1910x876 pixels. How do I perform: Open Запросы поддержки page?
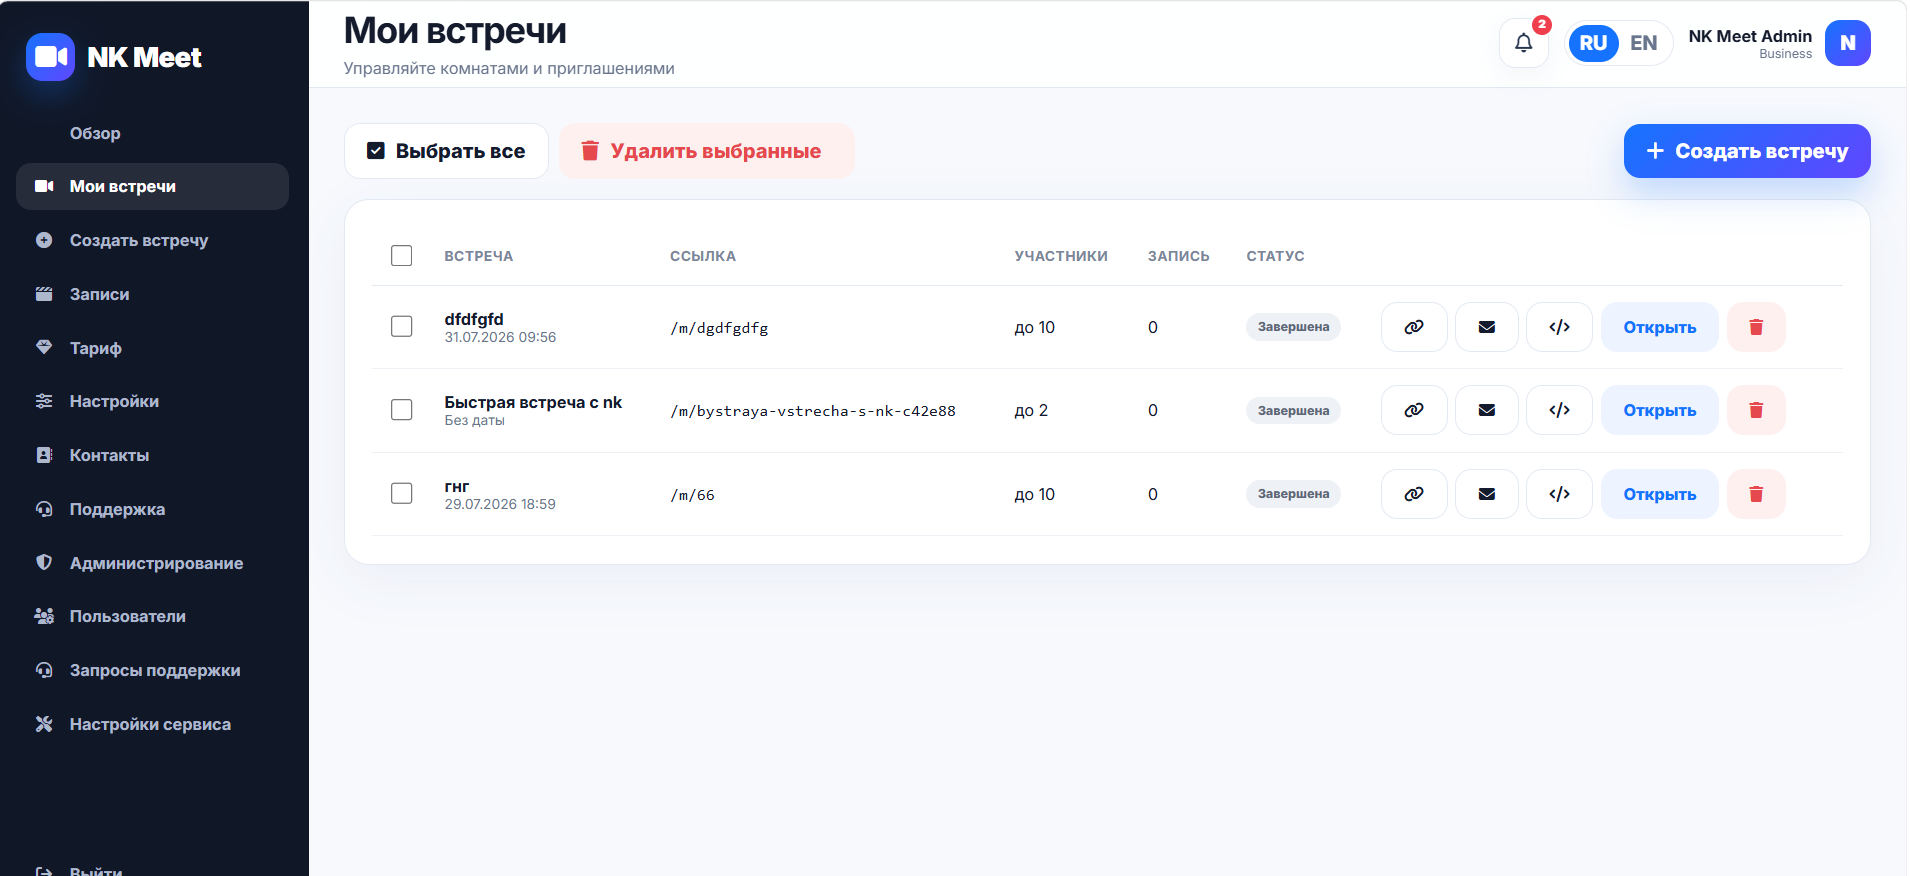152,670
